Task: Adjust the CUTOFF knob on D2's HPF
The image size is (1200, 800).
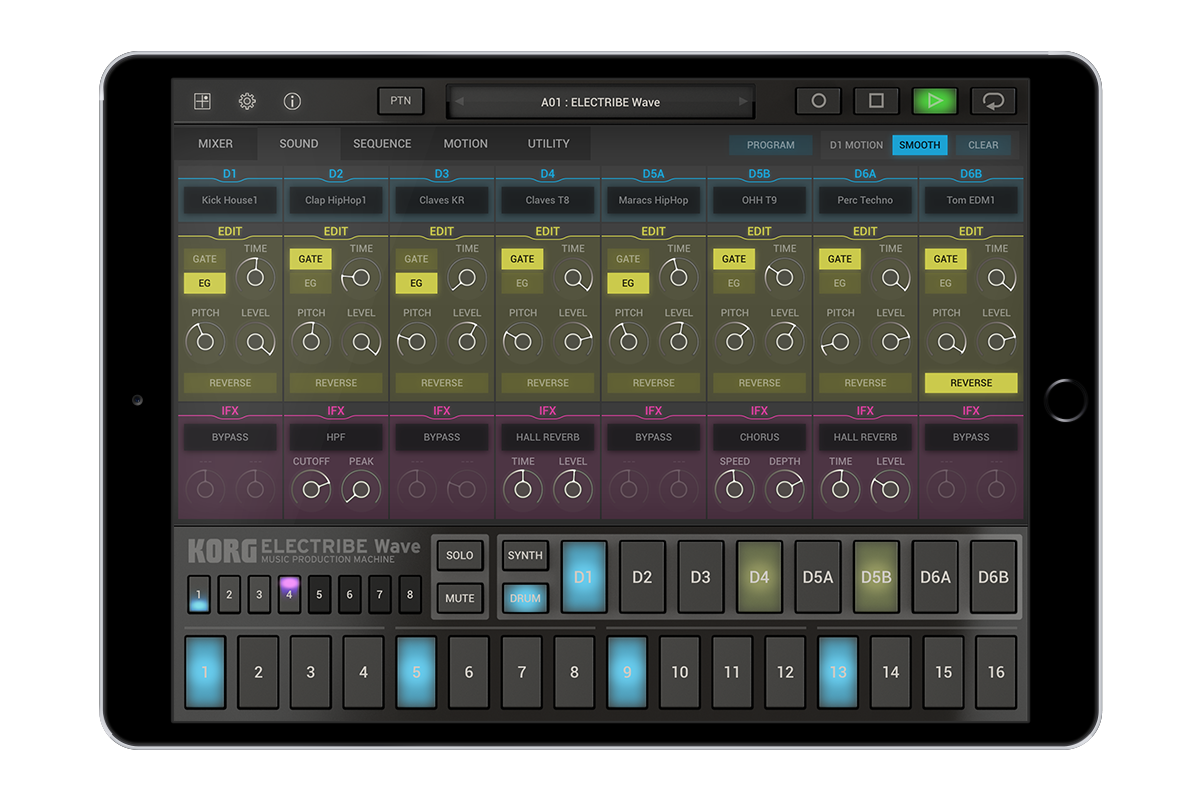Action: click(311, 488)
